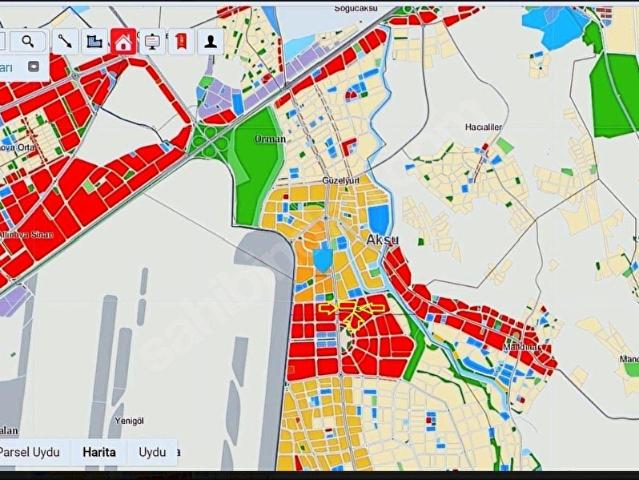
Task: Open the presentation board icon
Action: click(152, 41)
